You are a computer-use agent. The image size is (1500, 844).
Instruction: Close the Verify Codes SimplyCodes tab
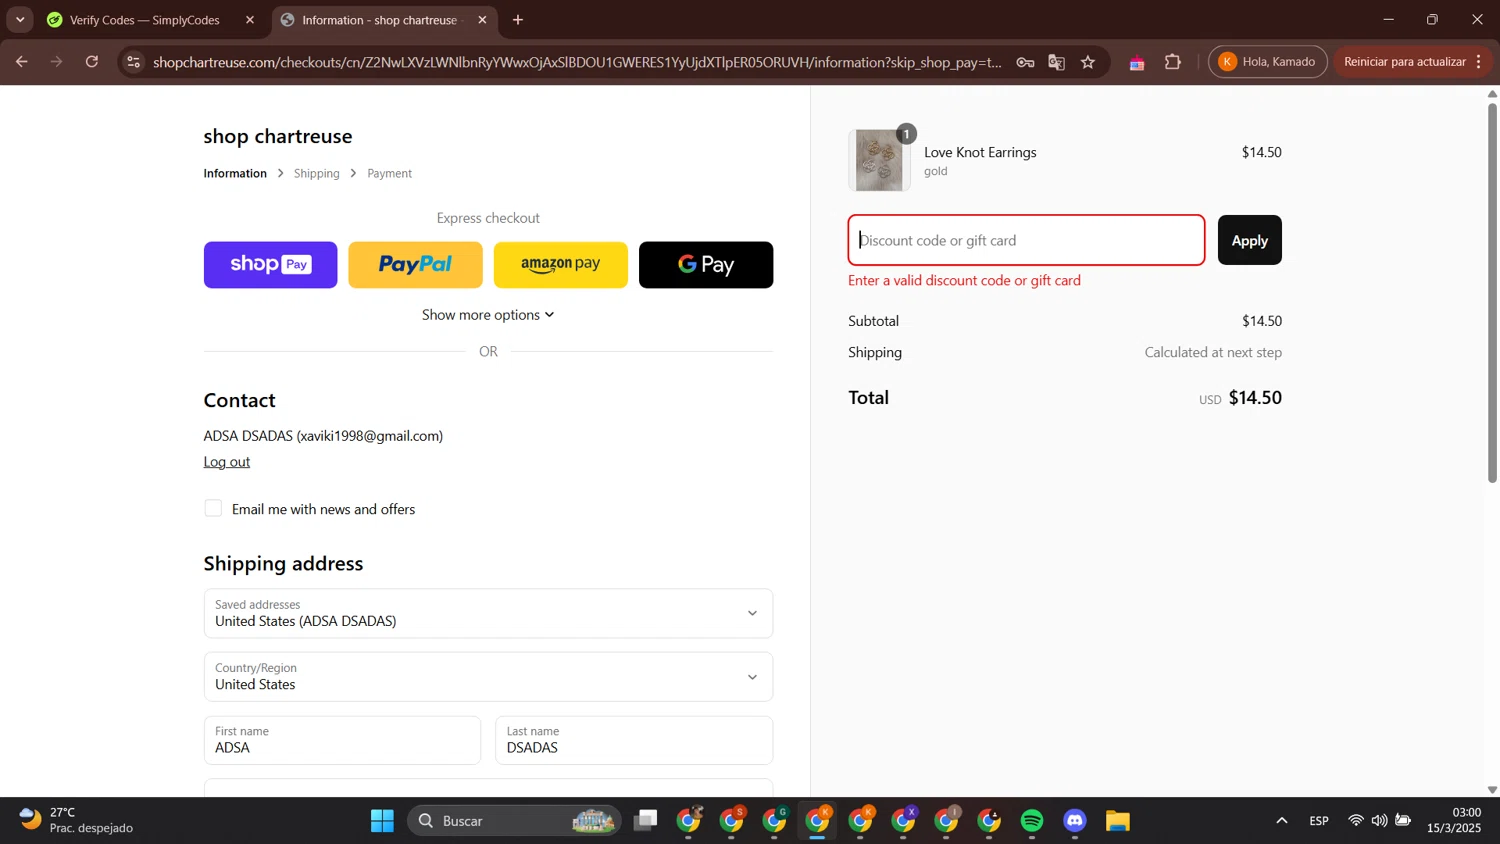pos(250,20)
